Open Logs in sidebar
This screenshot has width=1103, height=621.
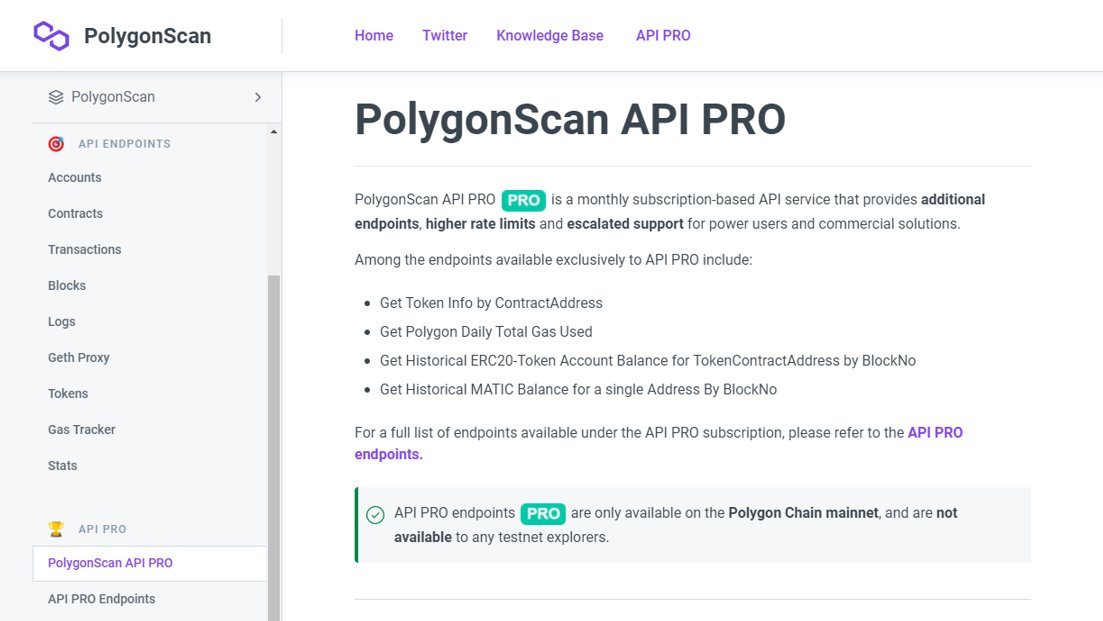click(61, 321)
